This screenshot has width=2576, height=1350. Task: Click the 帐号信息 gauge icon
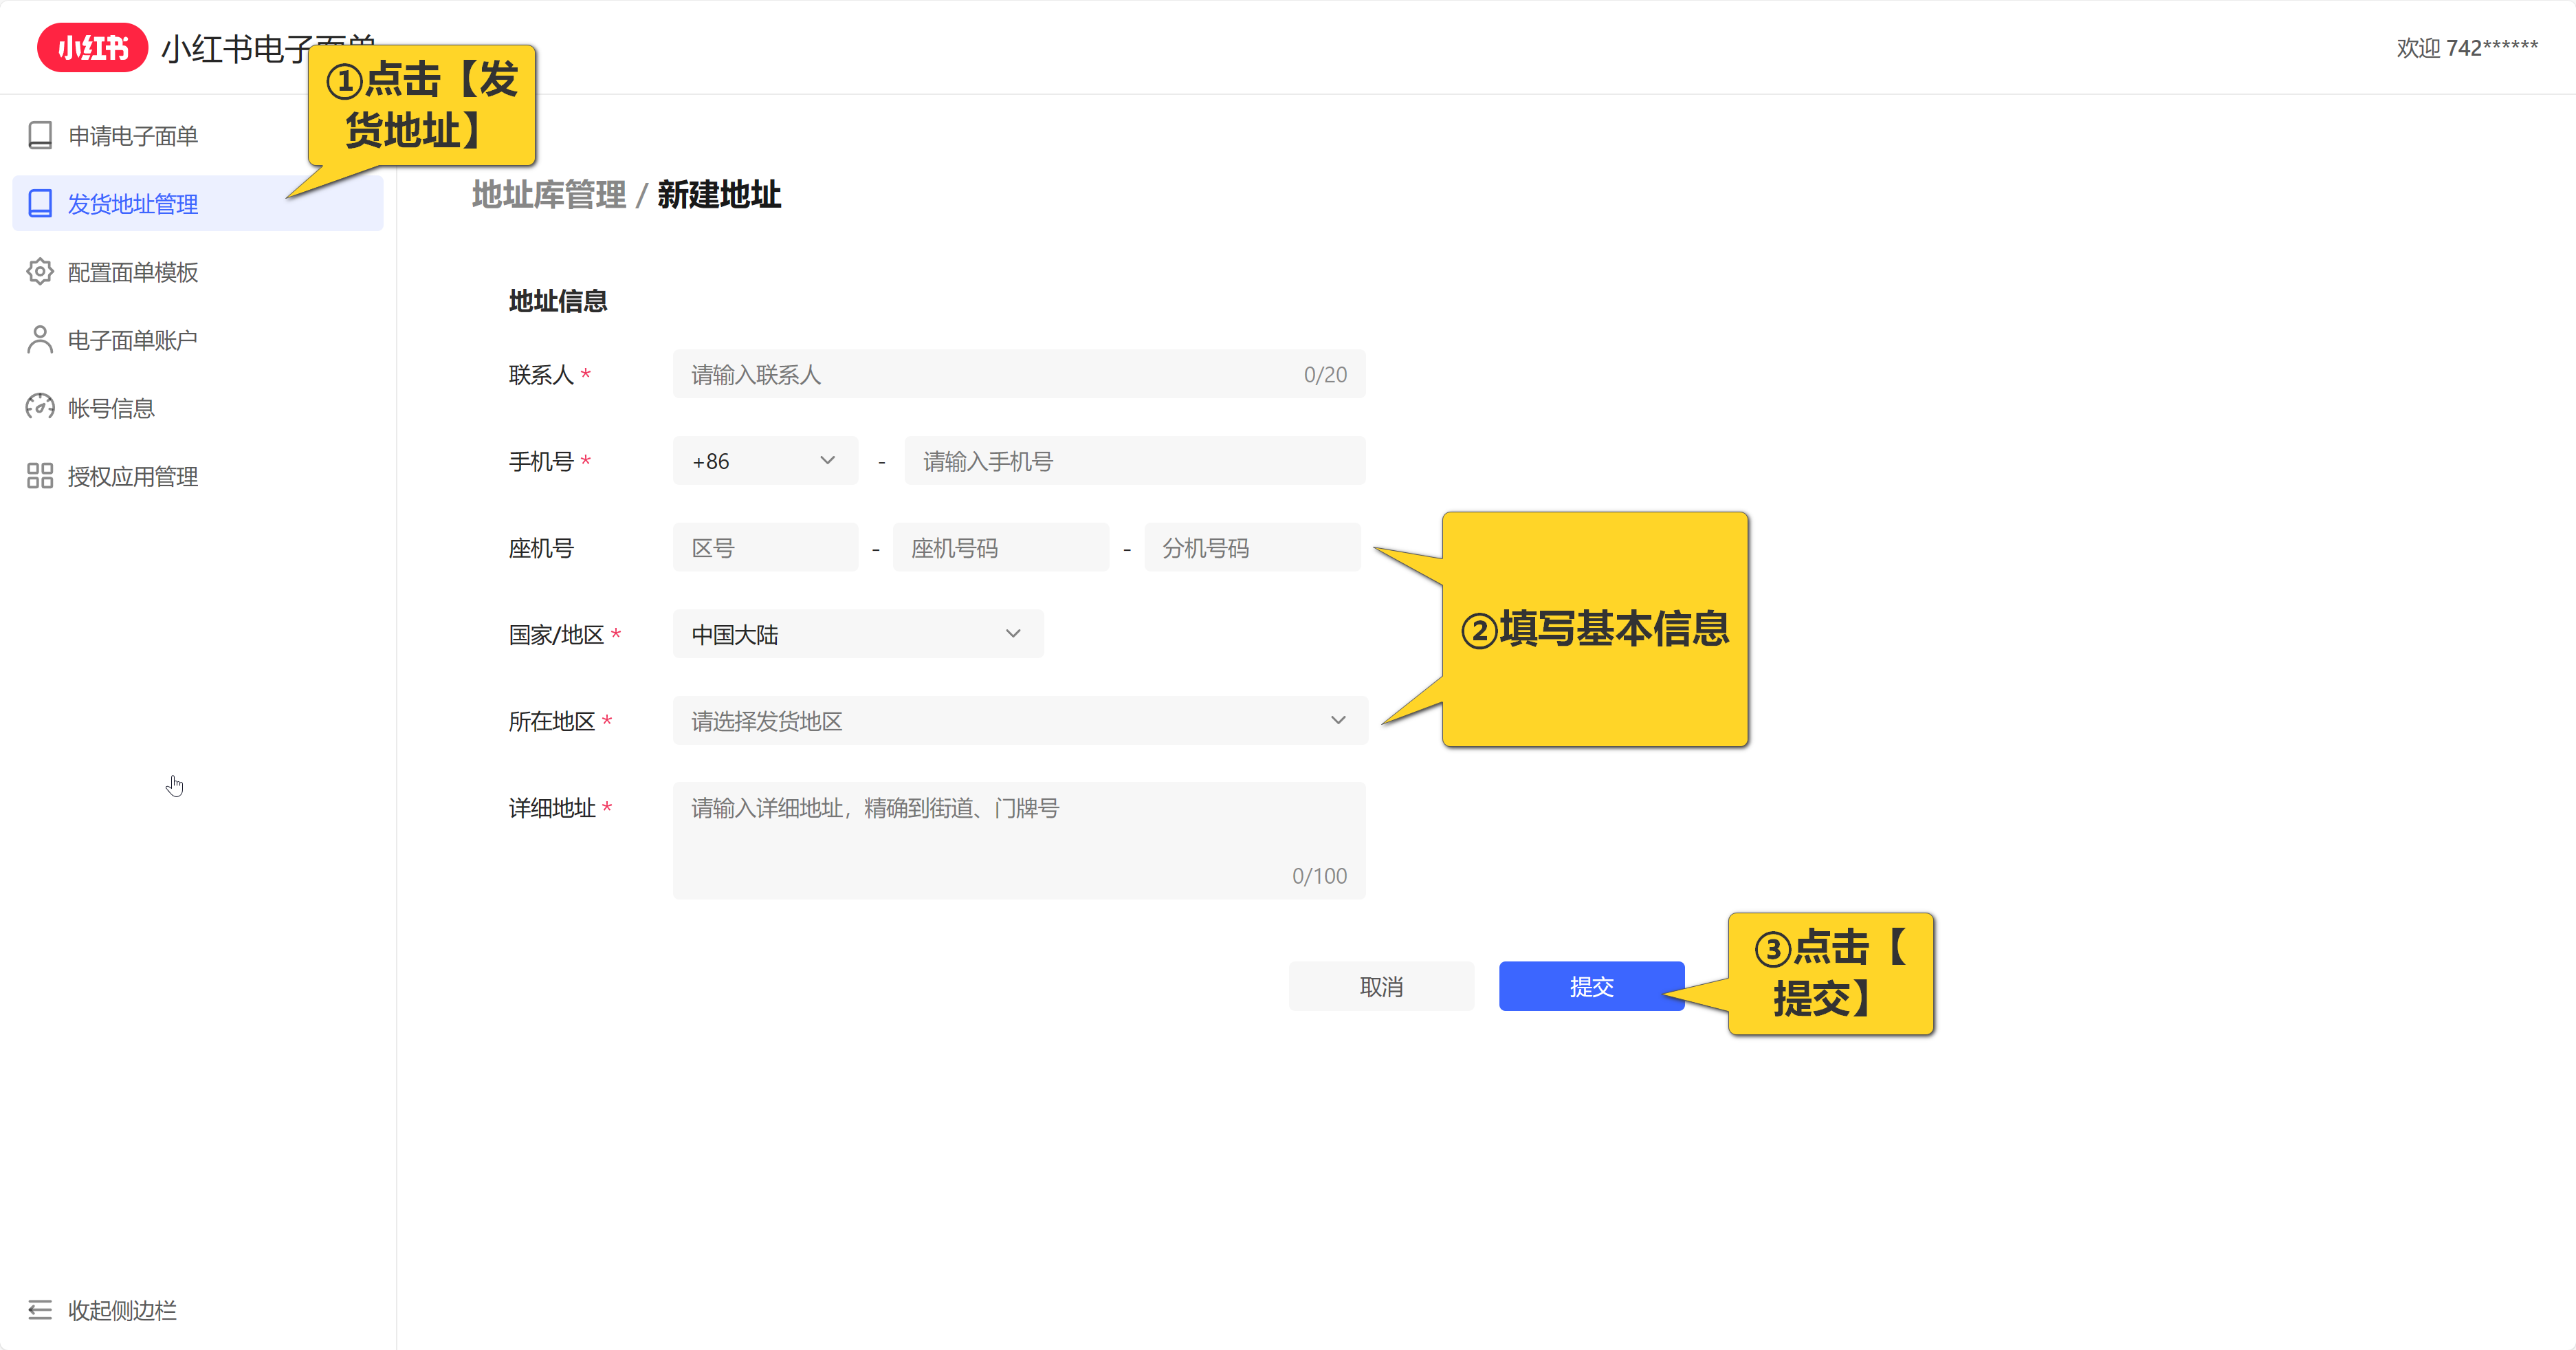(40, 407)
